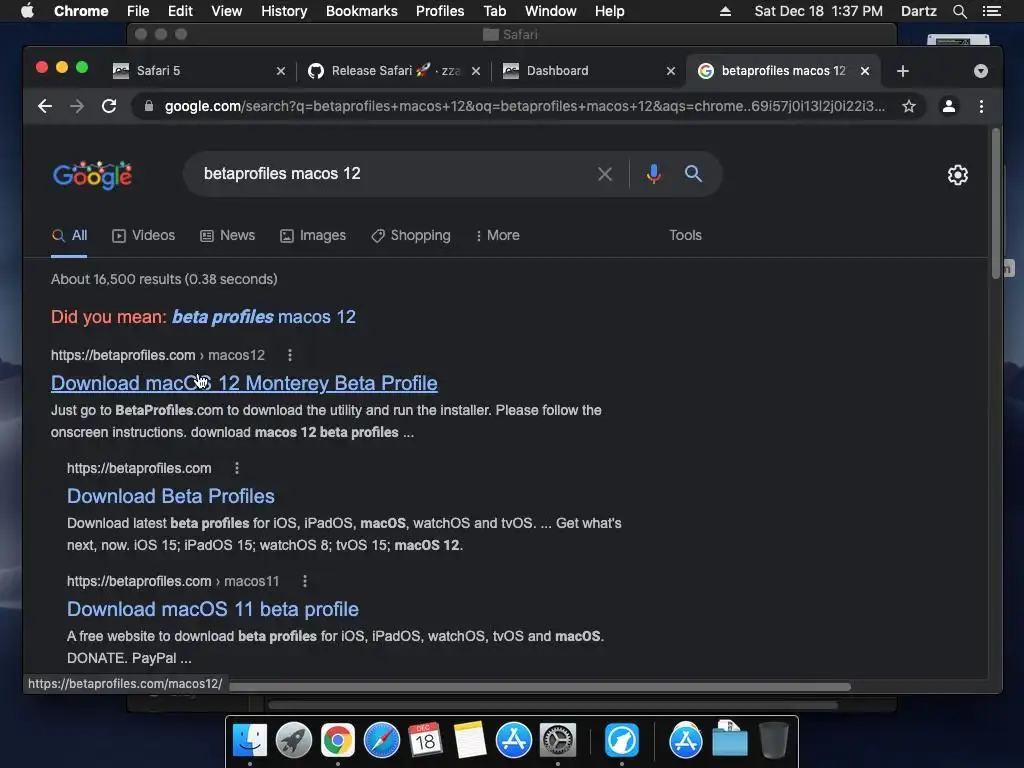
Task: Open the Apple menu
Action: coord(27,11)
